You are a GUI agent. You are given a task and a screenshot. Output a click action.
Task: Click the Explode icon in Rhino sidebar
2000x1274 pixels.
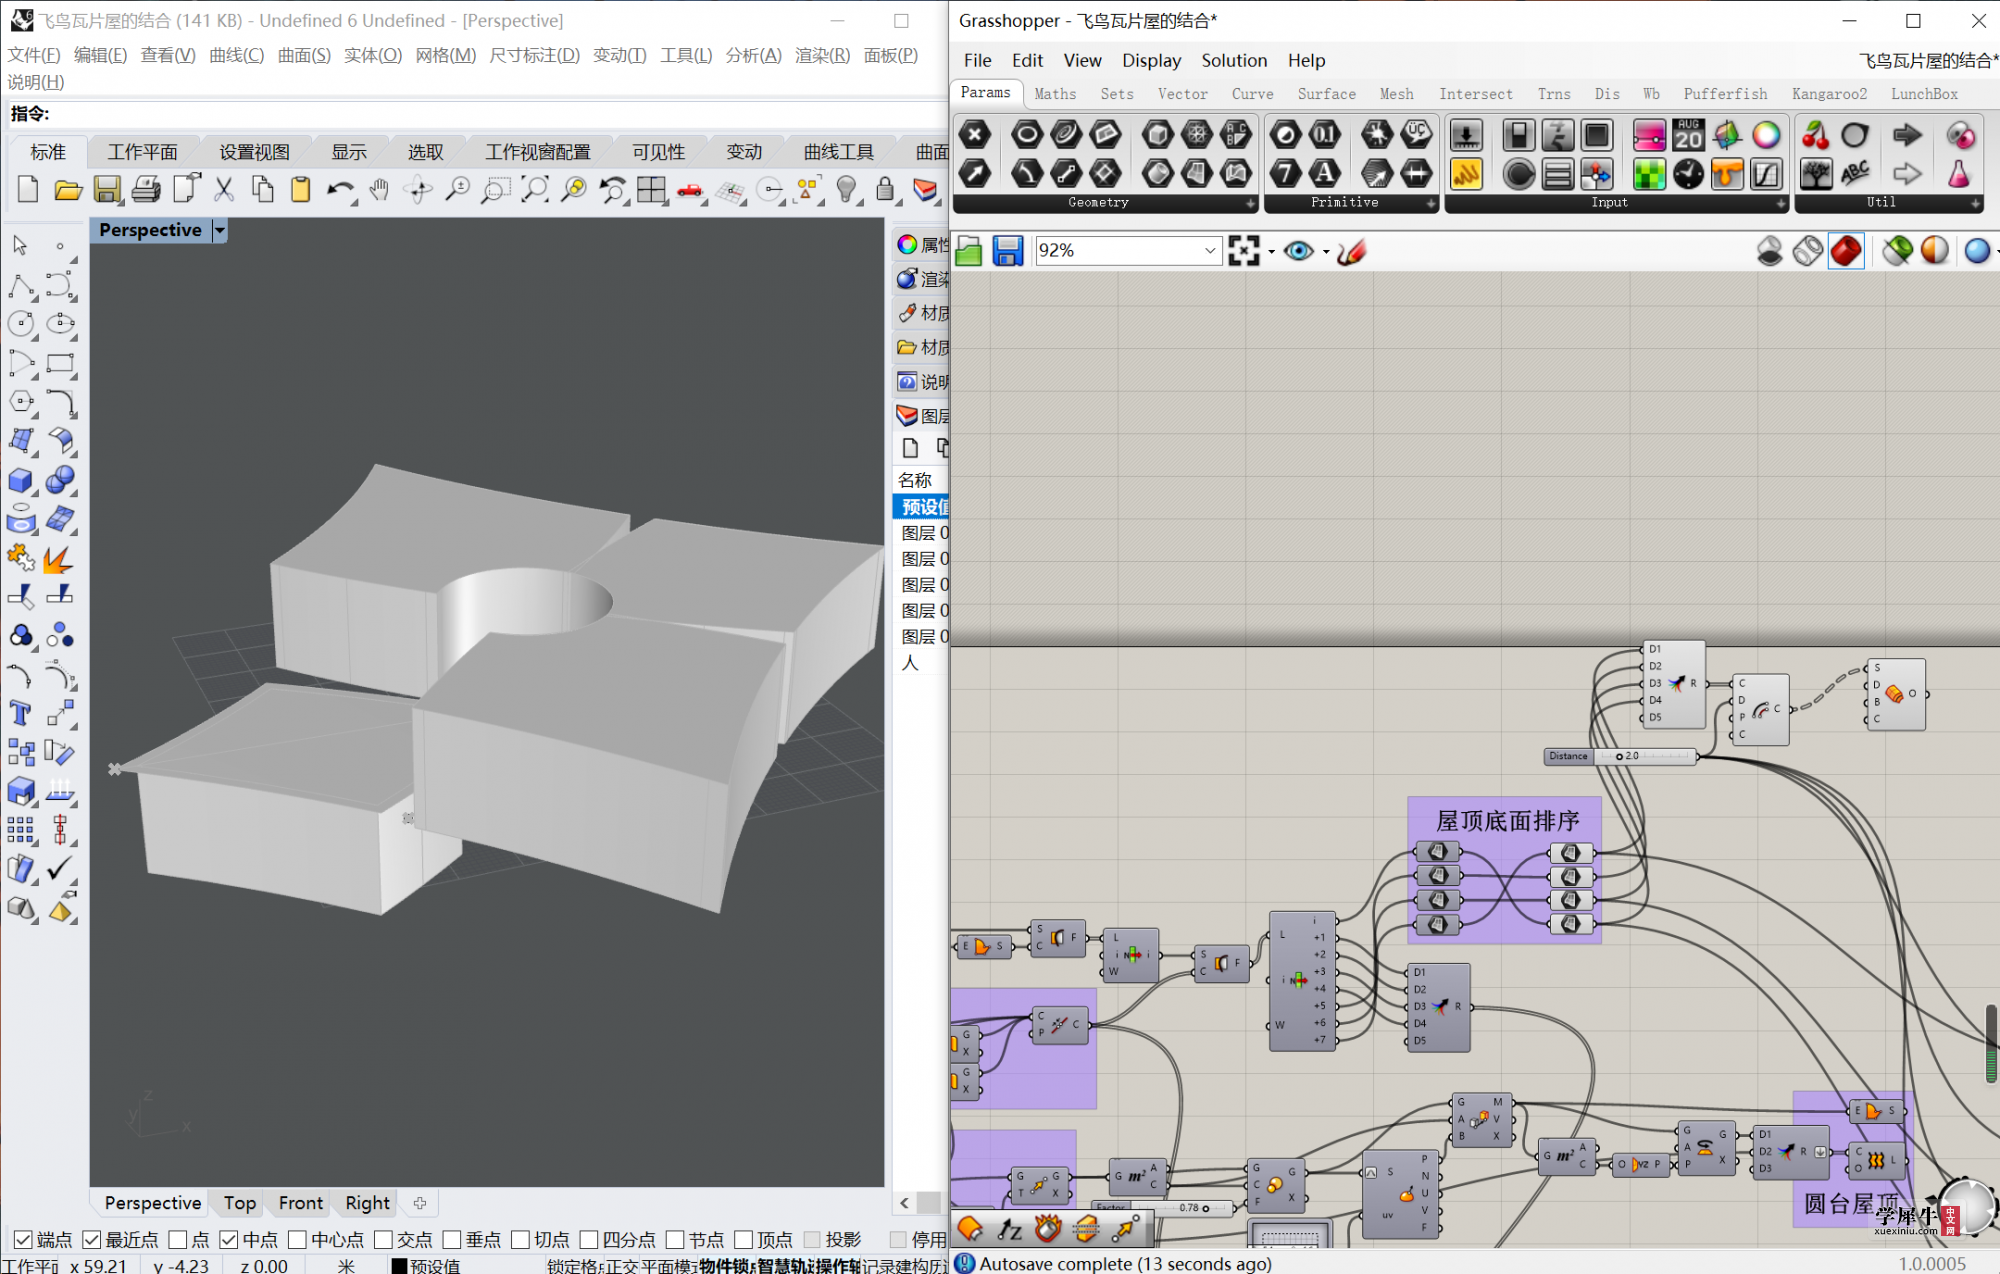pyautogui.click(x=58, y=558)
